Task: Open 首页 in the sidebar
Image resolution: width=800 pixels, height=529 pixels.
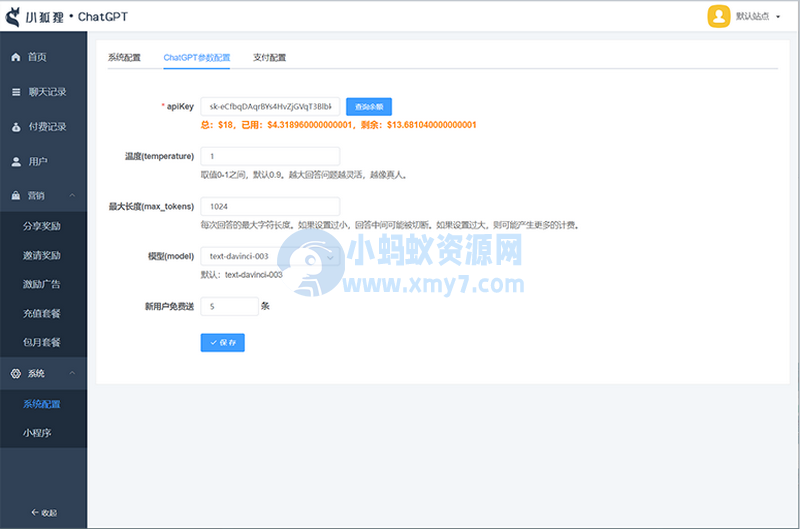Action: pos(37,57)
